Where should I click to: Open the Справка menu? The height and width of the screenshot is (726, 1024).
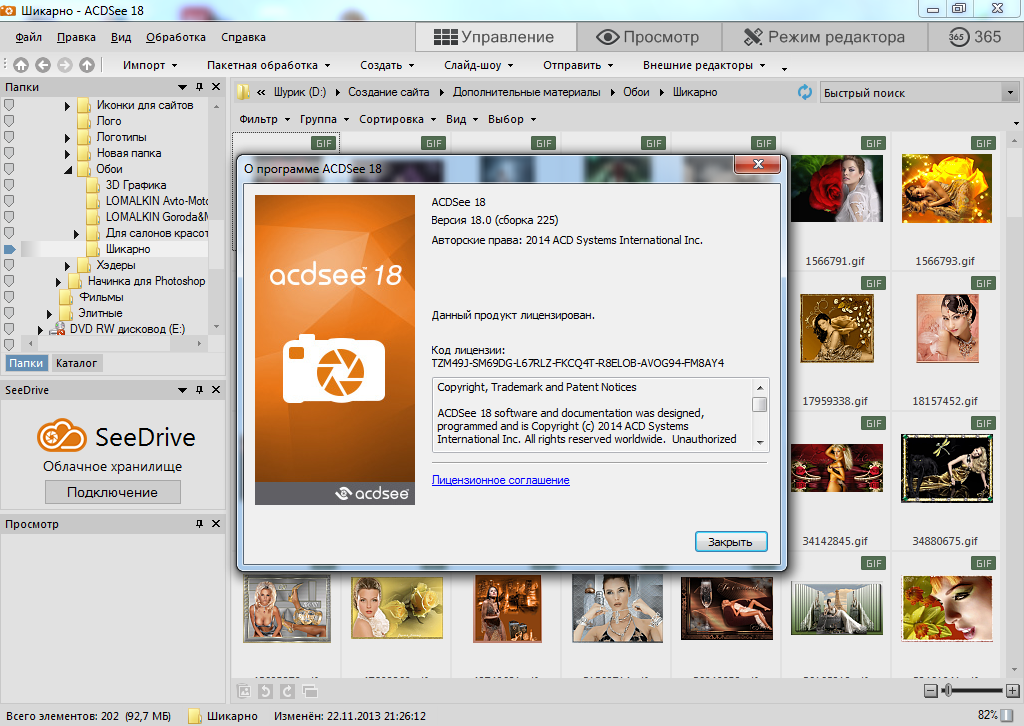(x=243, y=37)
